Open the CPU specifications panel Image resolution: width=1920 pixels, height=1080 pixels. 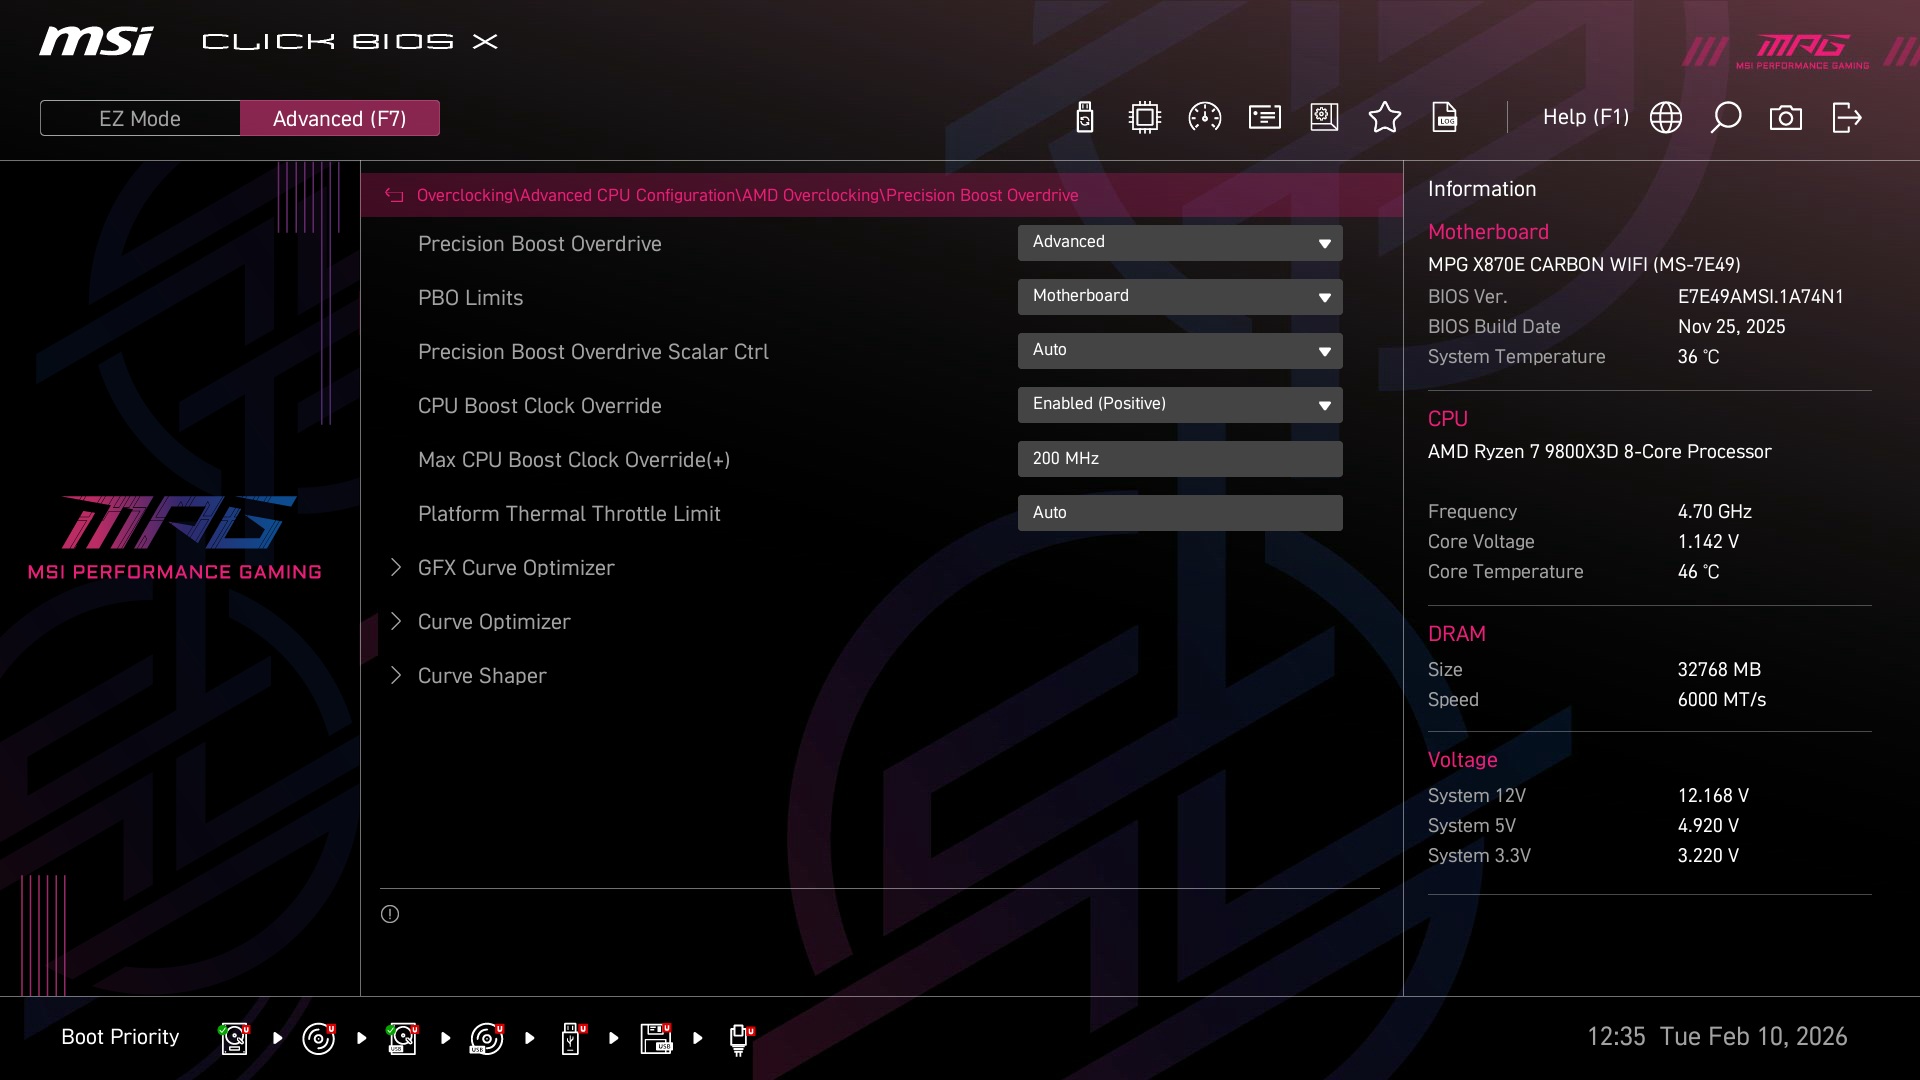click(x=1144, y=117)
